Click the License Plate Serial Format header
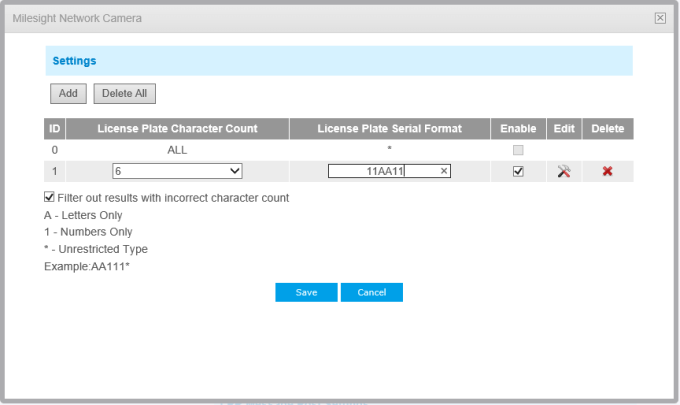The width and height of the screenshot is (680, 405). pos(389,129)
